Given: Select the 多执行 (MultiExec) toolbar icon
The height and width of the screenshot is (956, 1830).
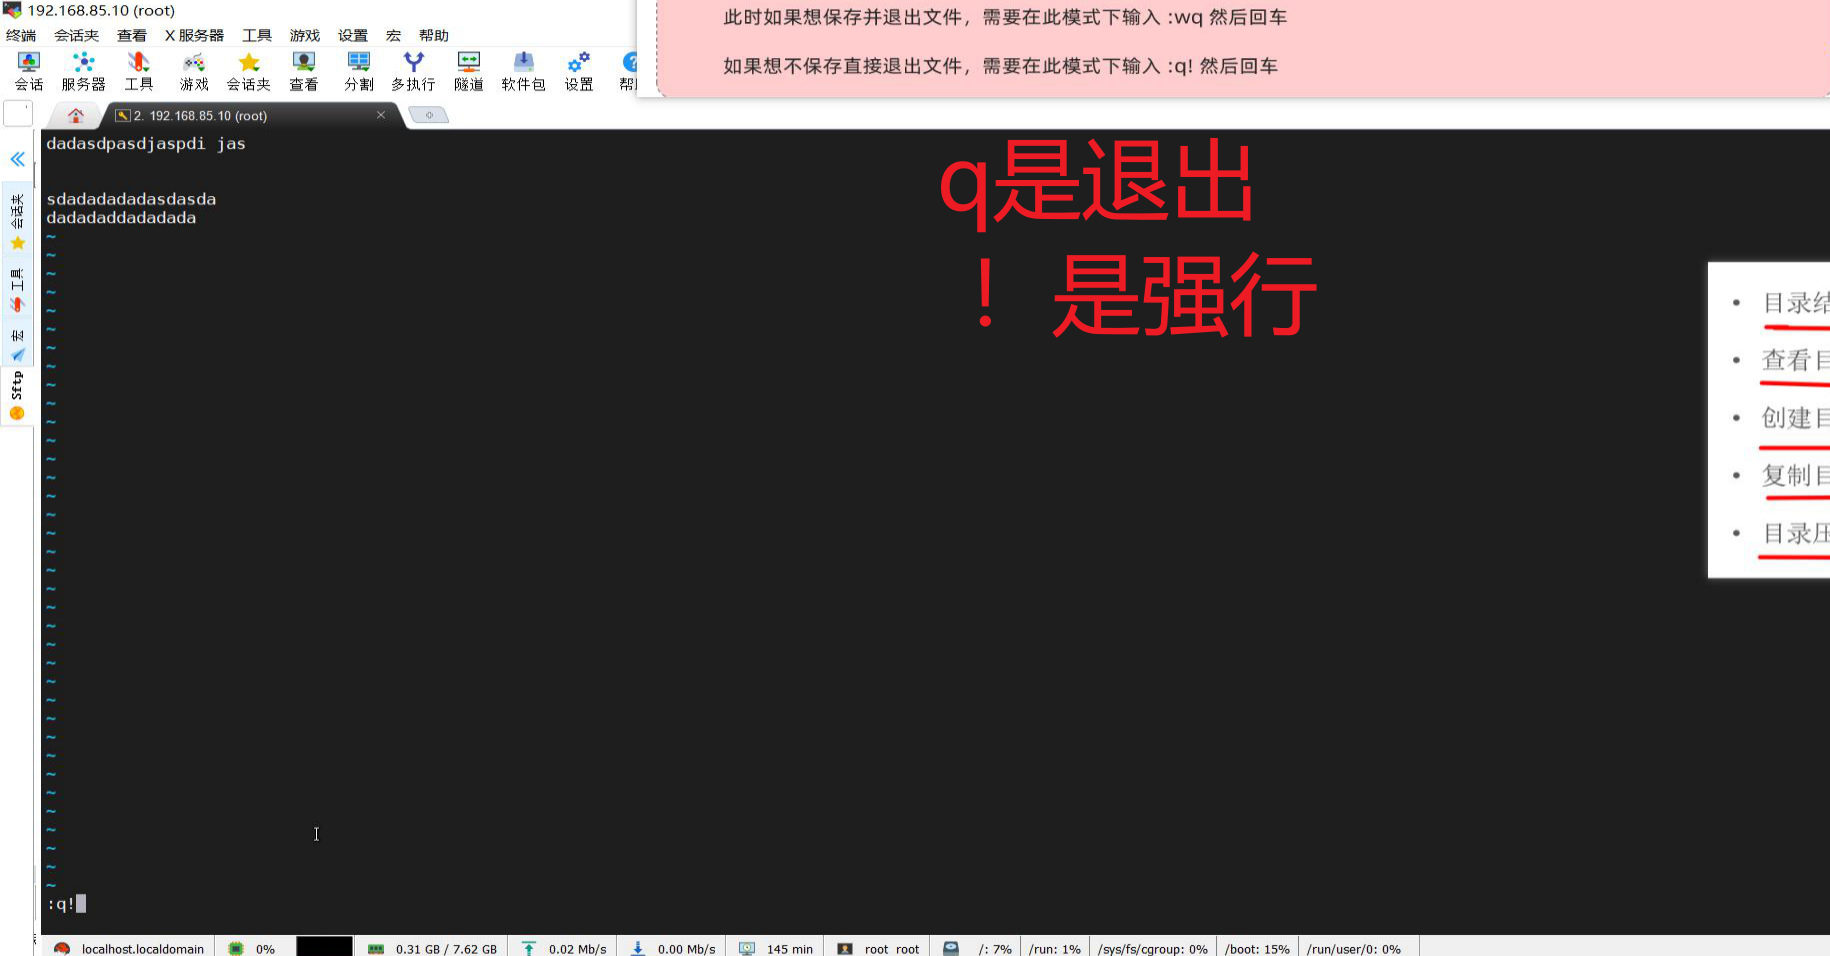Looking at the screenshot, I should click(x=413, y=71).
